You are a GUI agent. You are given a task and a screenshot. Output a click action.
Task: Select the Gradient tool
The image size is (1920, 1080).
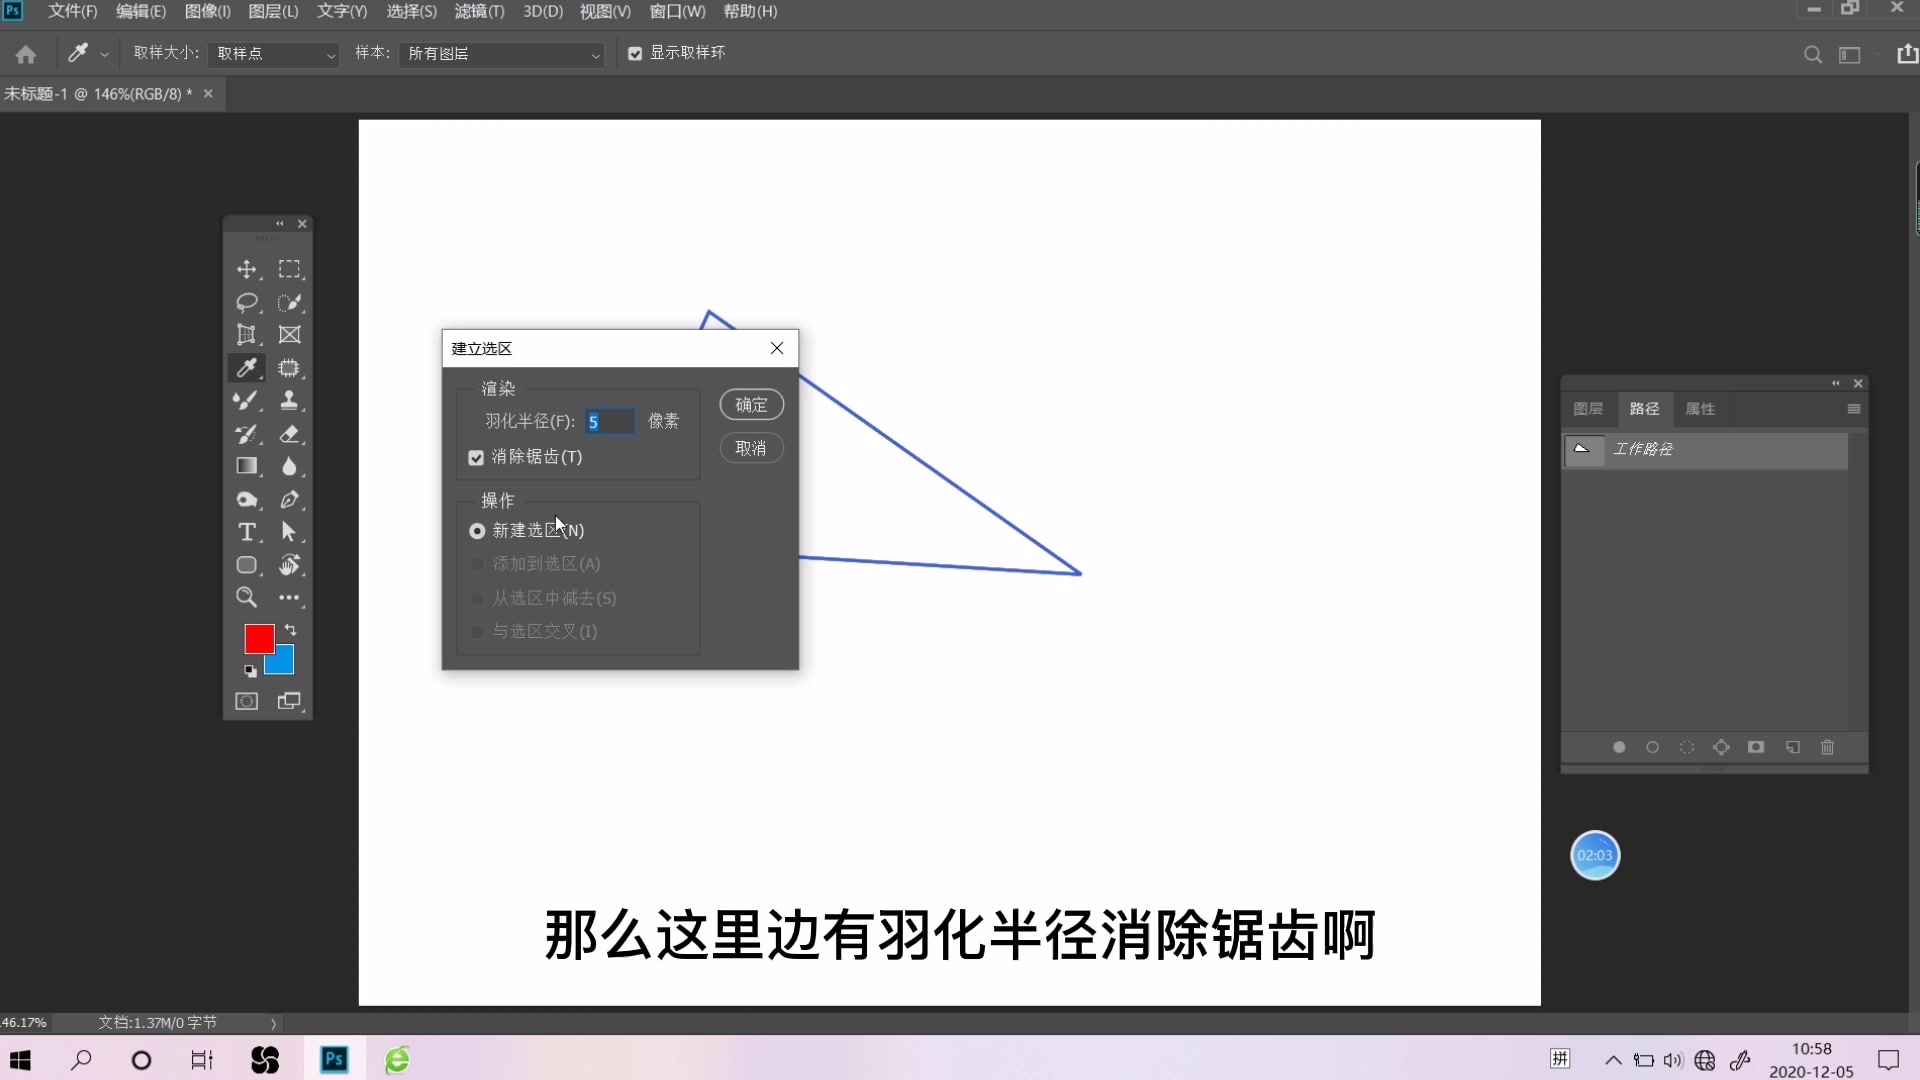click(x=246, y=466)
